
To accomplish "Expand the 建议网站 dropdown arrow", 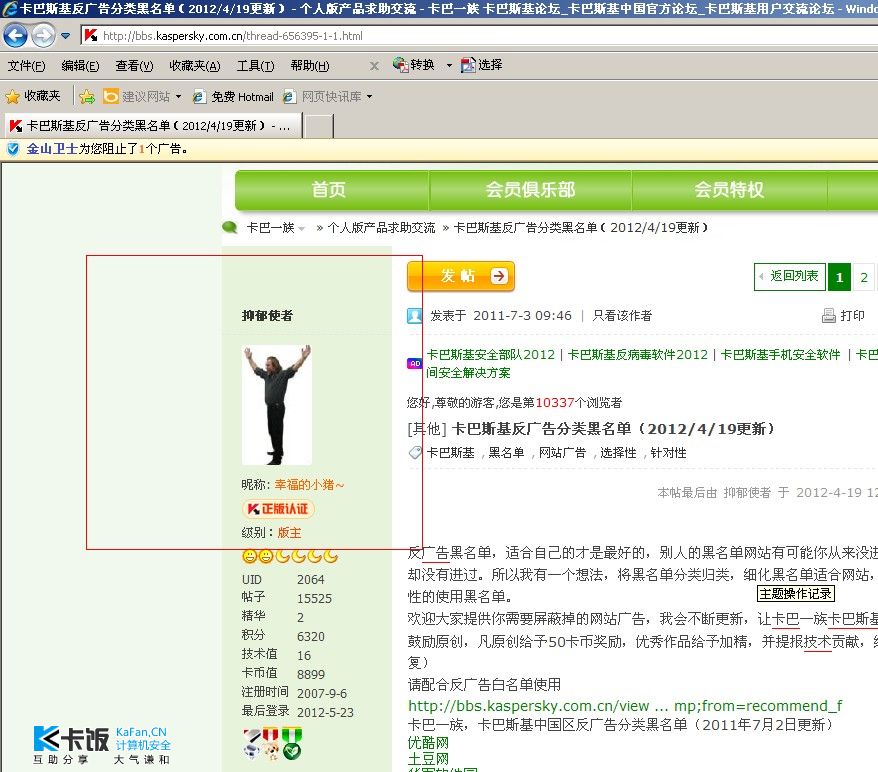I will pos(179,96).
